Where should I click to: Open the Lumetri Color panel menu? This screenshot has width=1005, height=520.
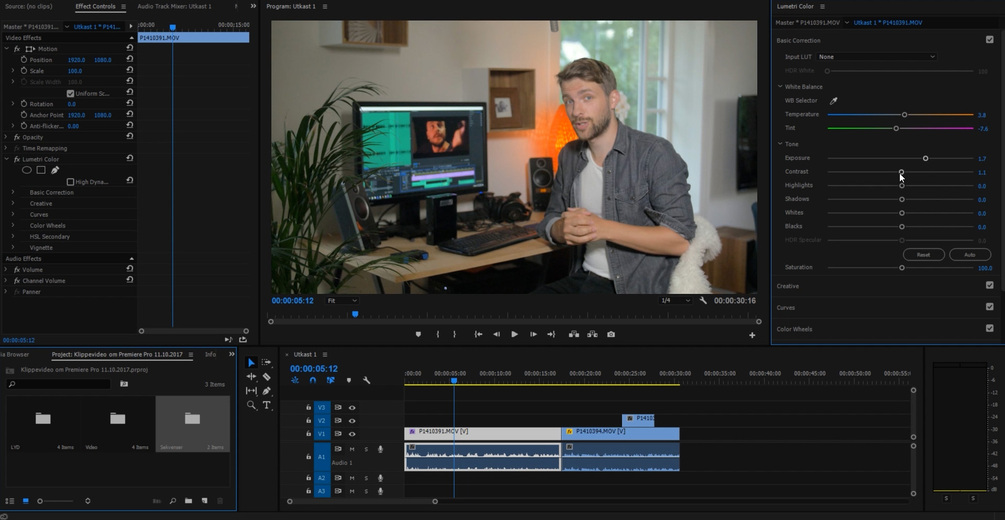822,6
